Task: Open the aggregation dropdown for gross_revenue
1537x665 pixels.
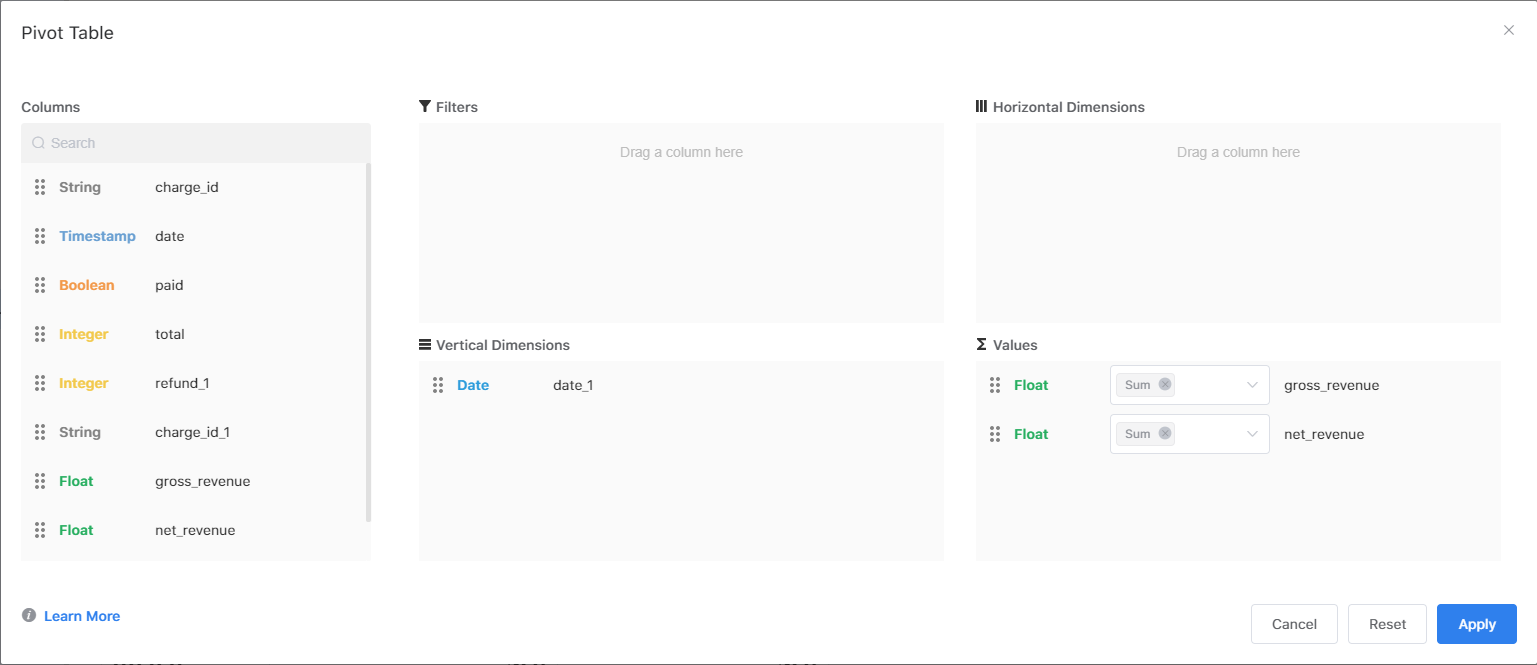Action: point(1250,384)
